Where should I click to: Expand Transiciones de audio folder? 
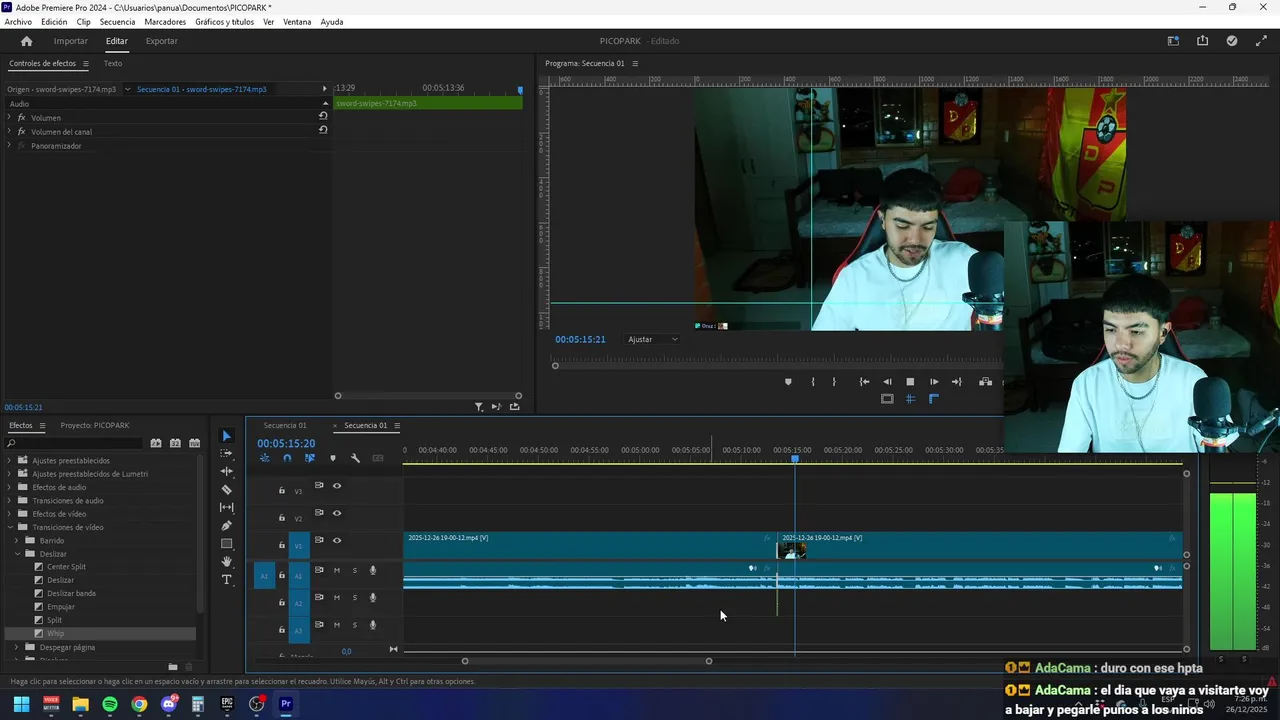(10, 500)
